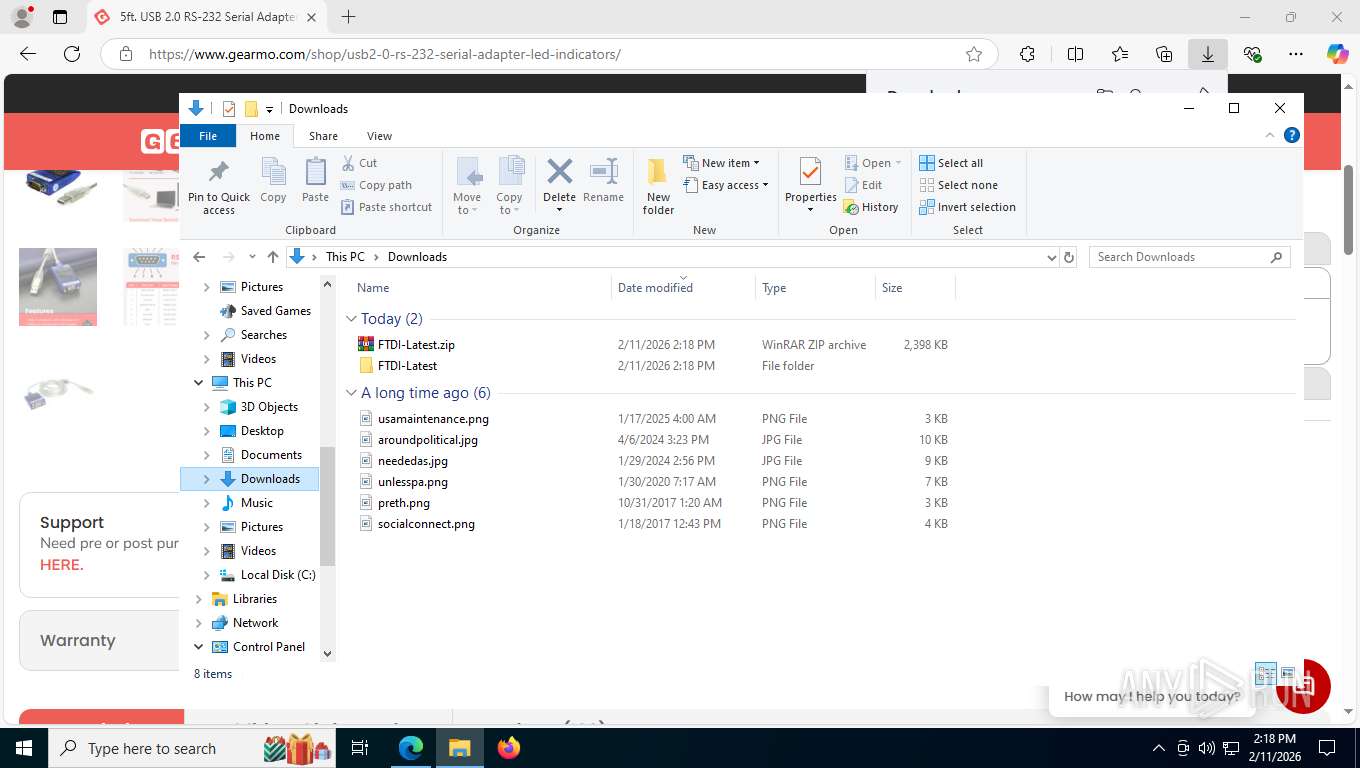Select usamaintenance.png file

tap(433, 419)
